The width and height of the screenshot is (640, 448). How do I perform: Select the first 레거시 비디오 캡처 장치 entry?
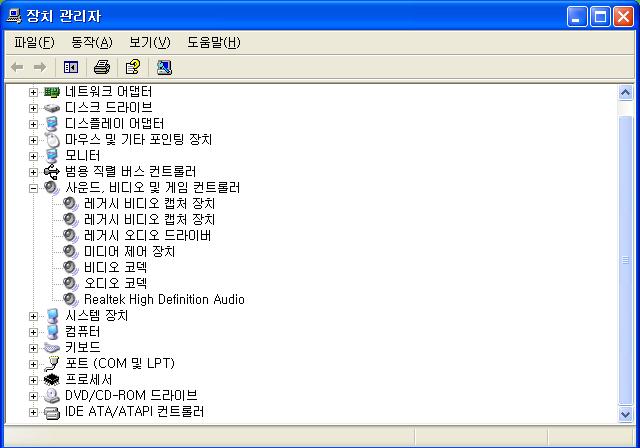click(x=149, y=204)
